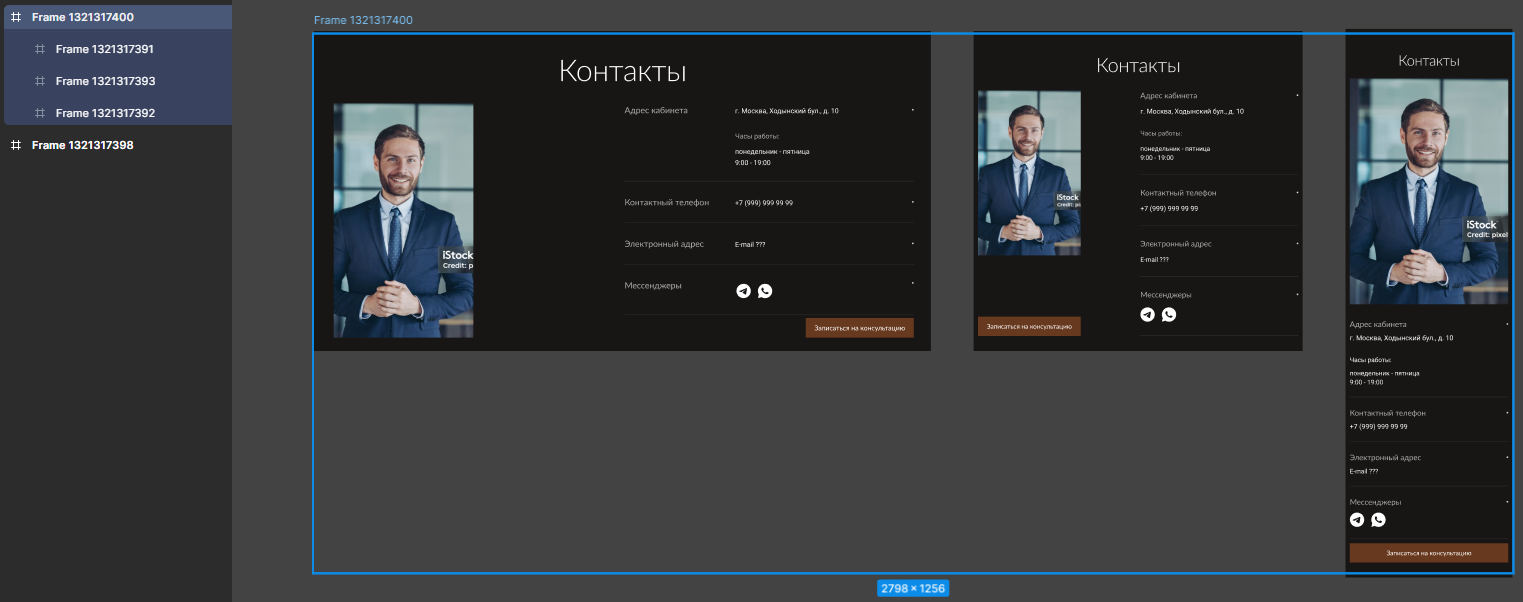Click Telegram icon in the middle tablet layout
The width and height of the screenshot is (1523, 602).
(x=1147, y=315)
